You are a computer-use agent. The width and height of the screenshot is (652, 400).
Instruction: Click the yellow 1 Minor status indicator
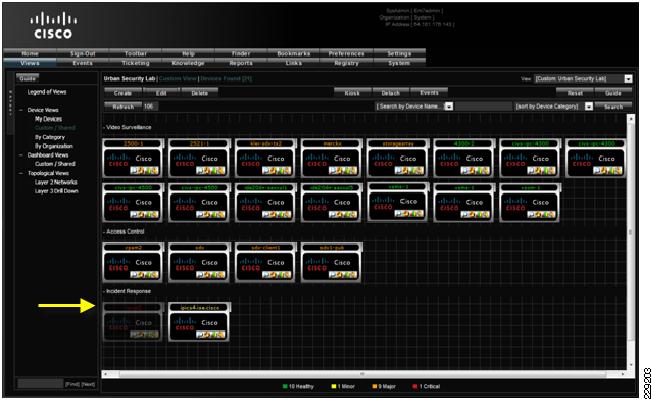[x=343, y=386]
